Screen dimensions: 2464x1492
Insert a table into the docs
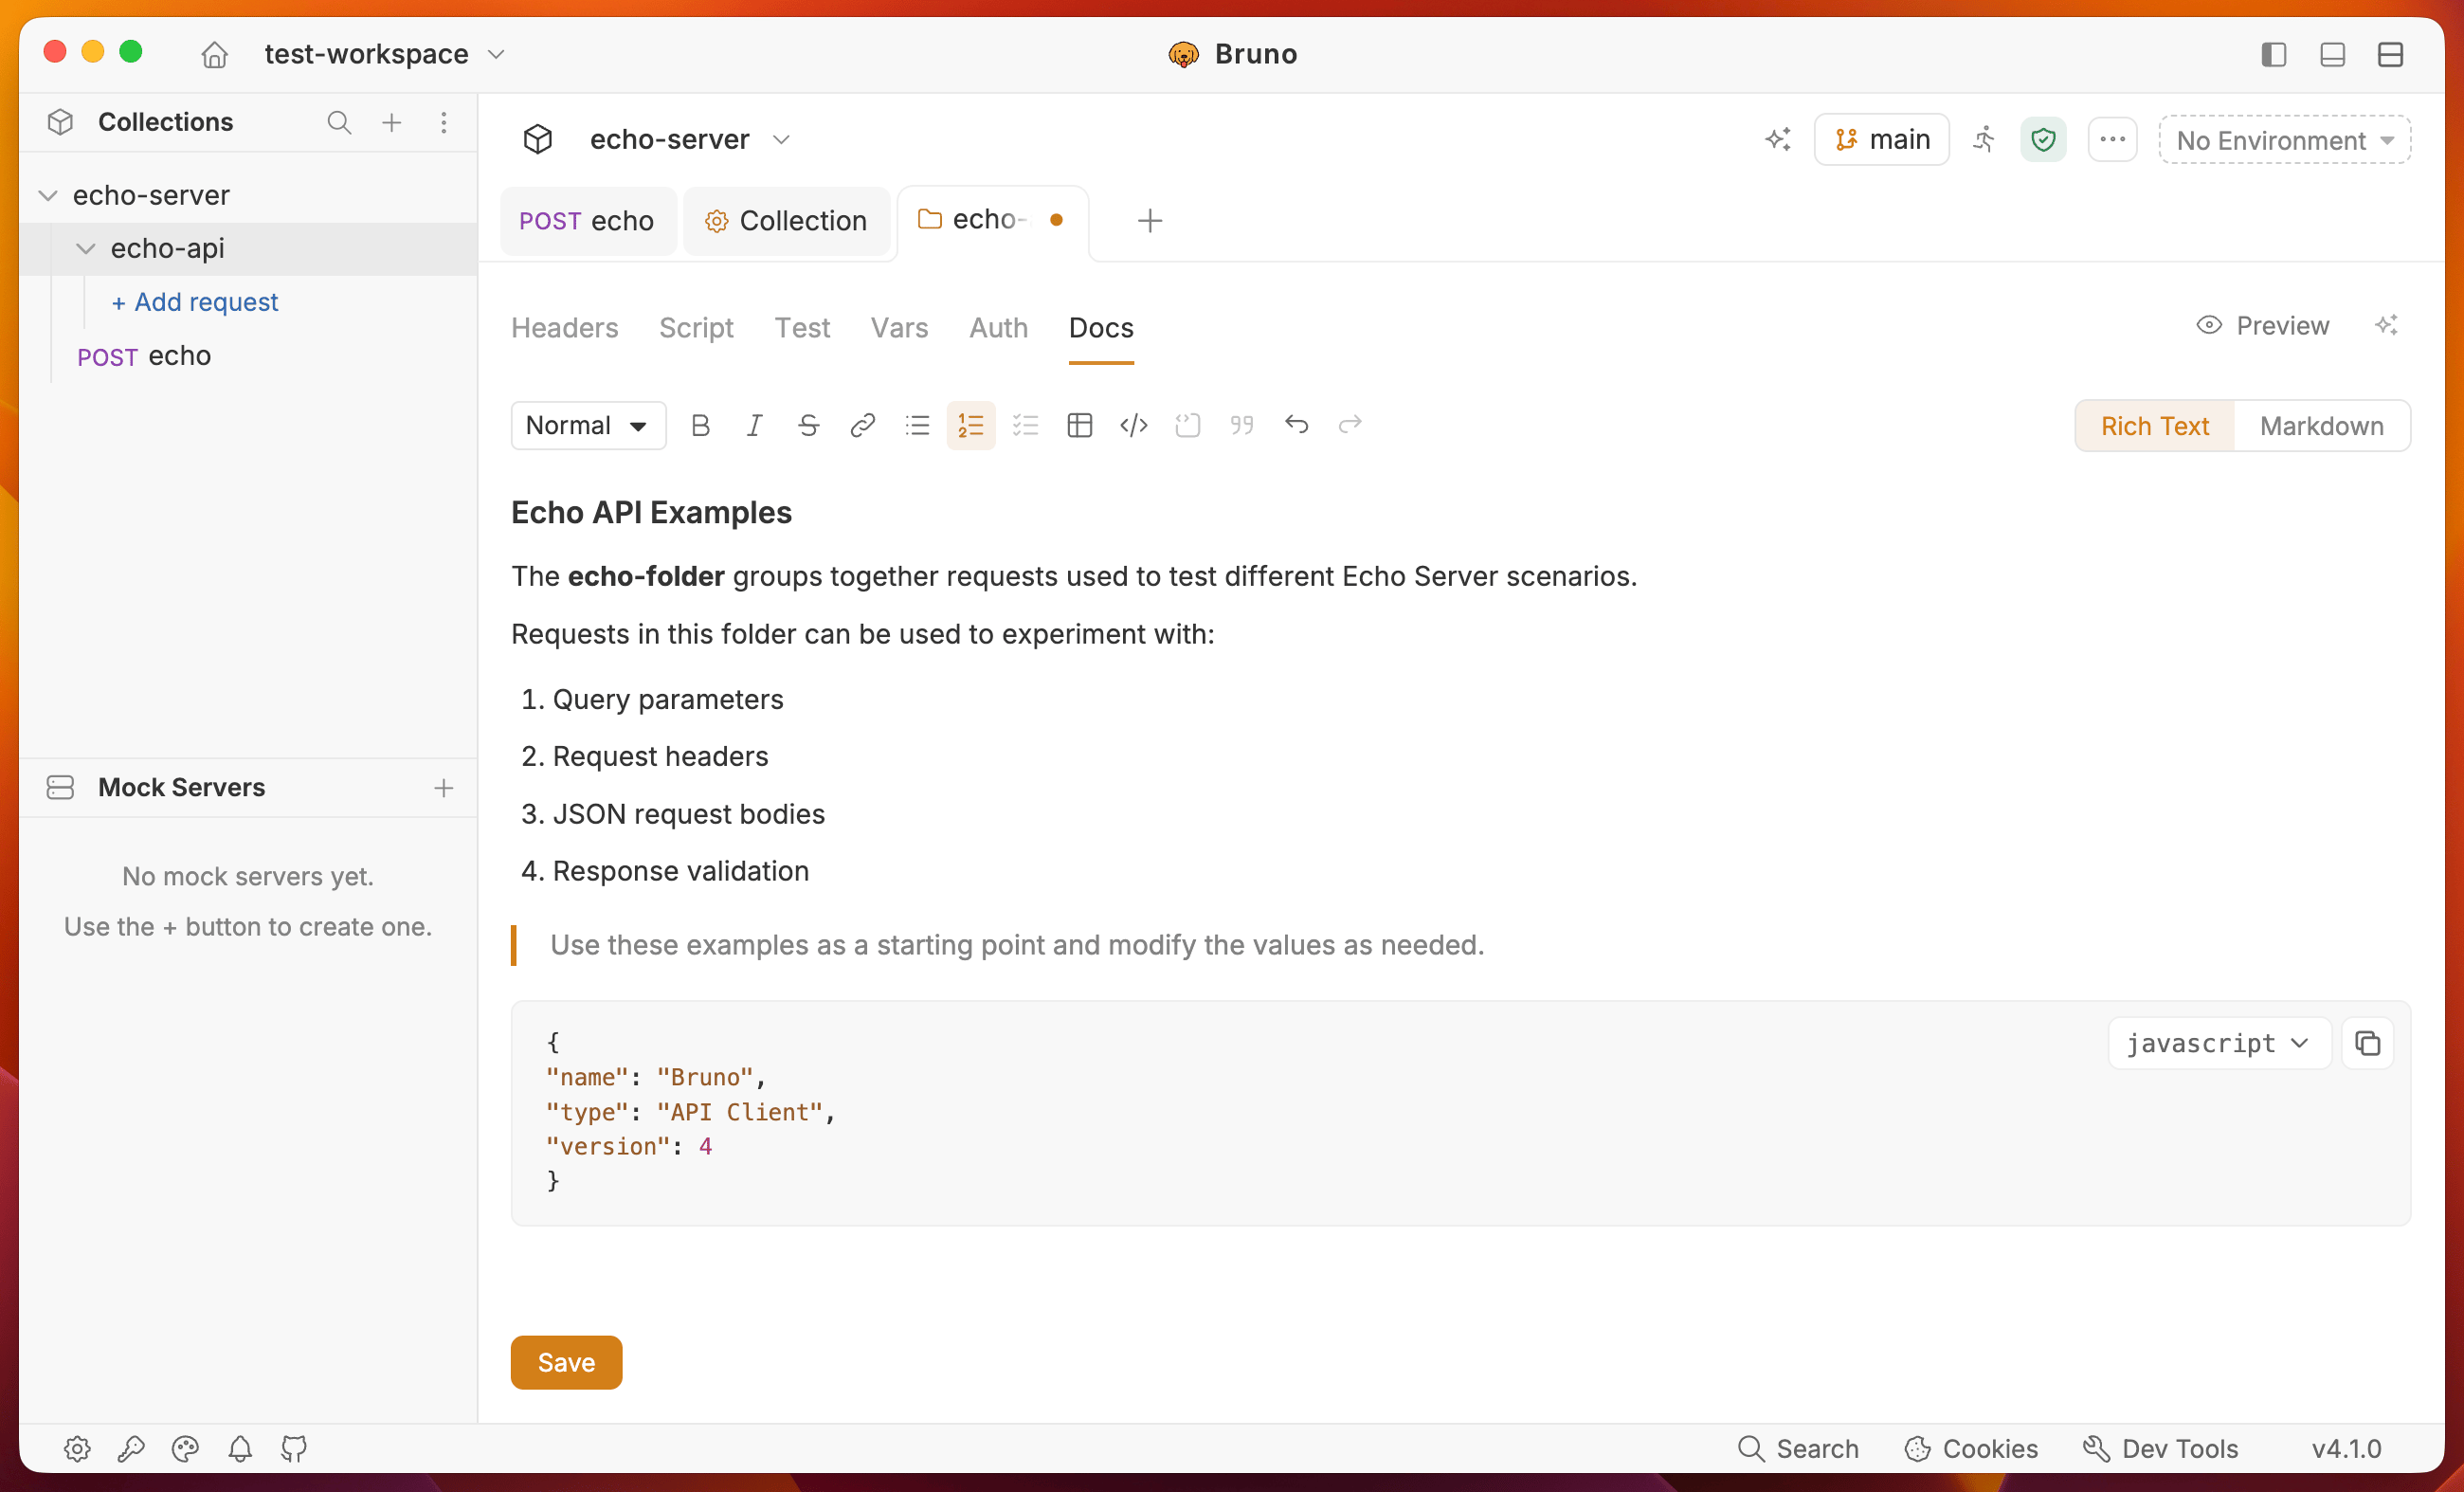pos(1079,426)
